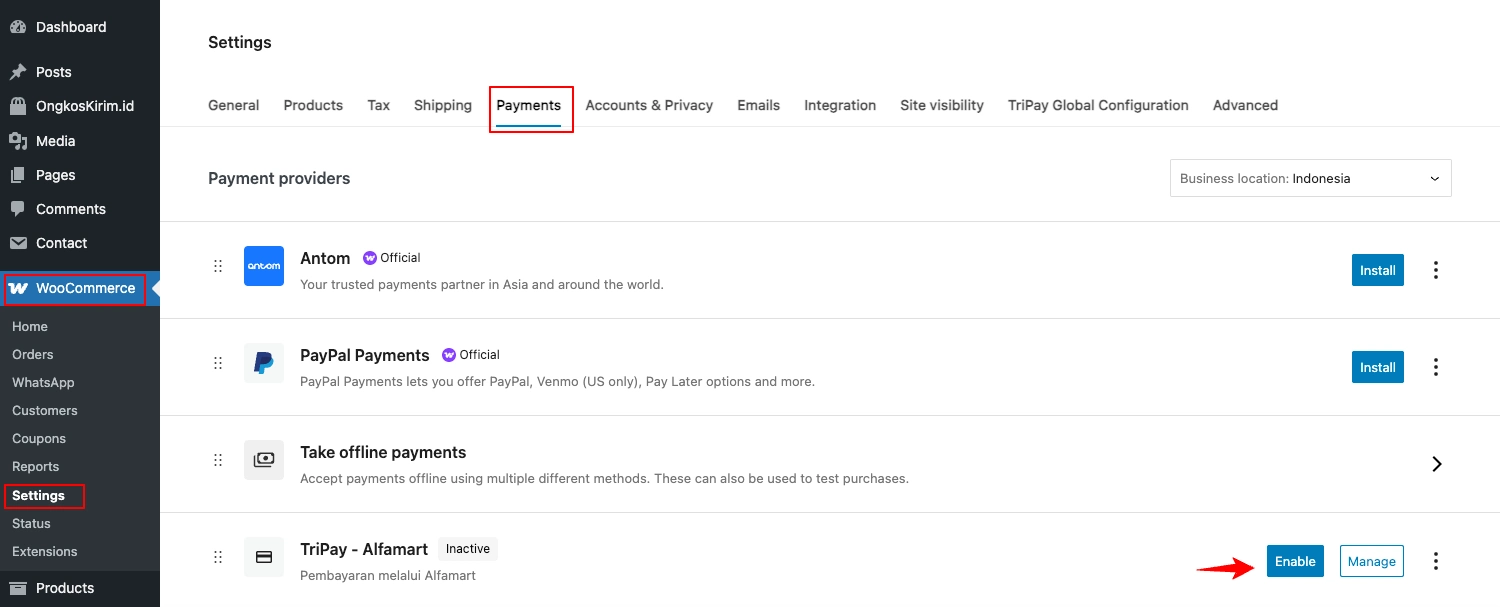Open the Site visibility tab

coord(942,105)
